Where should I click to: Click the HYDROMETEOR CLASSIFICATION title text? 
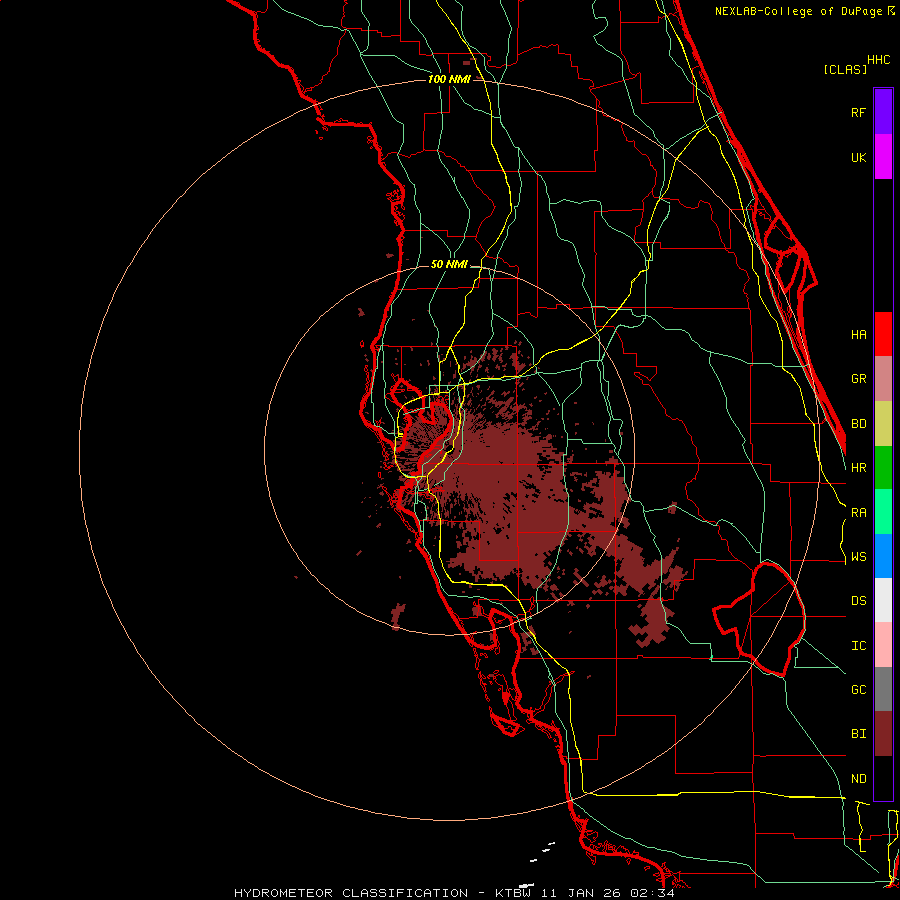pos(351,893)
